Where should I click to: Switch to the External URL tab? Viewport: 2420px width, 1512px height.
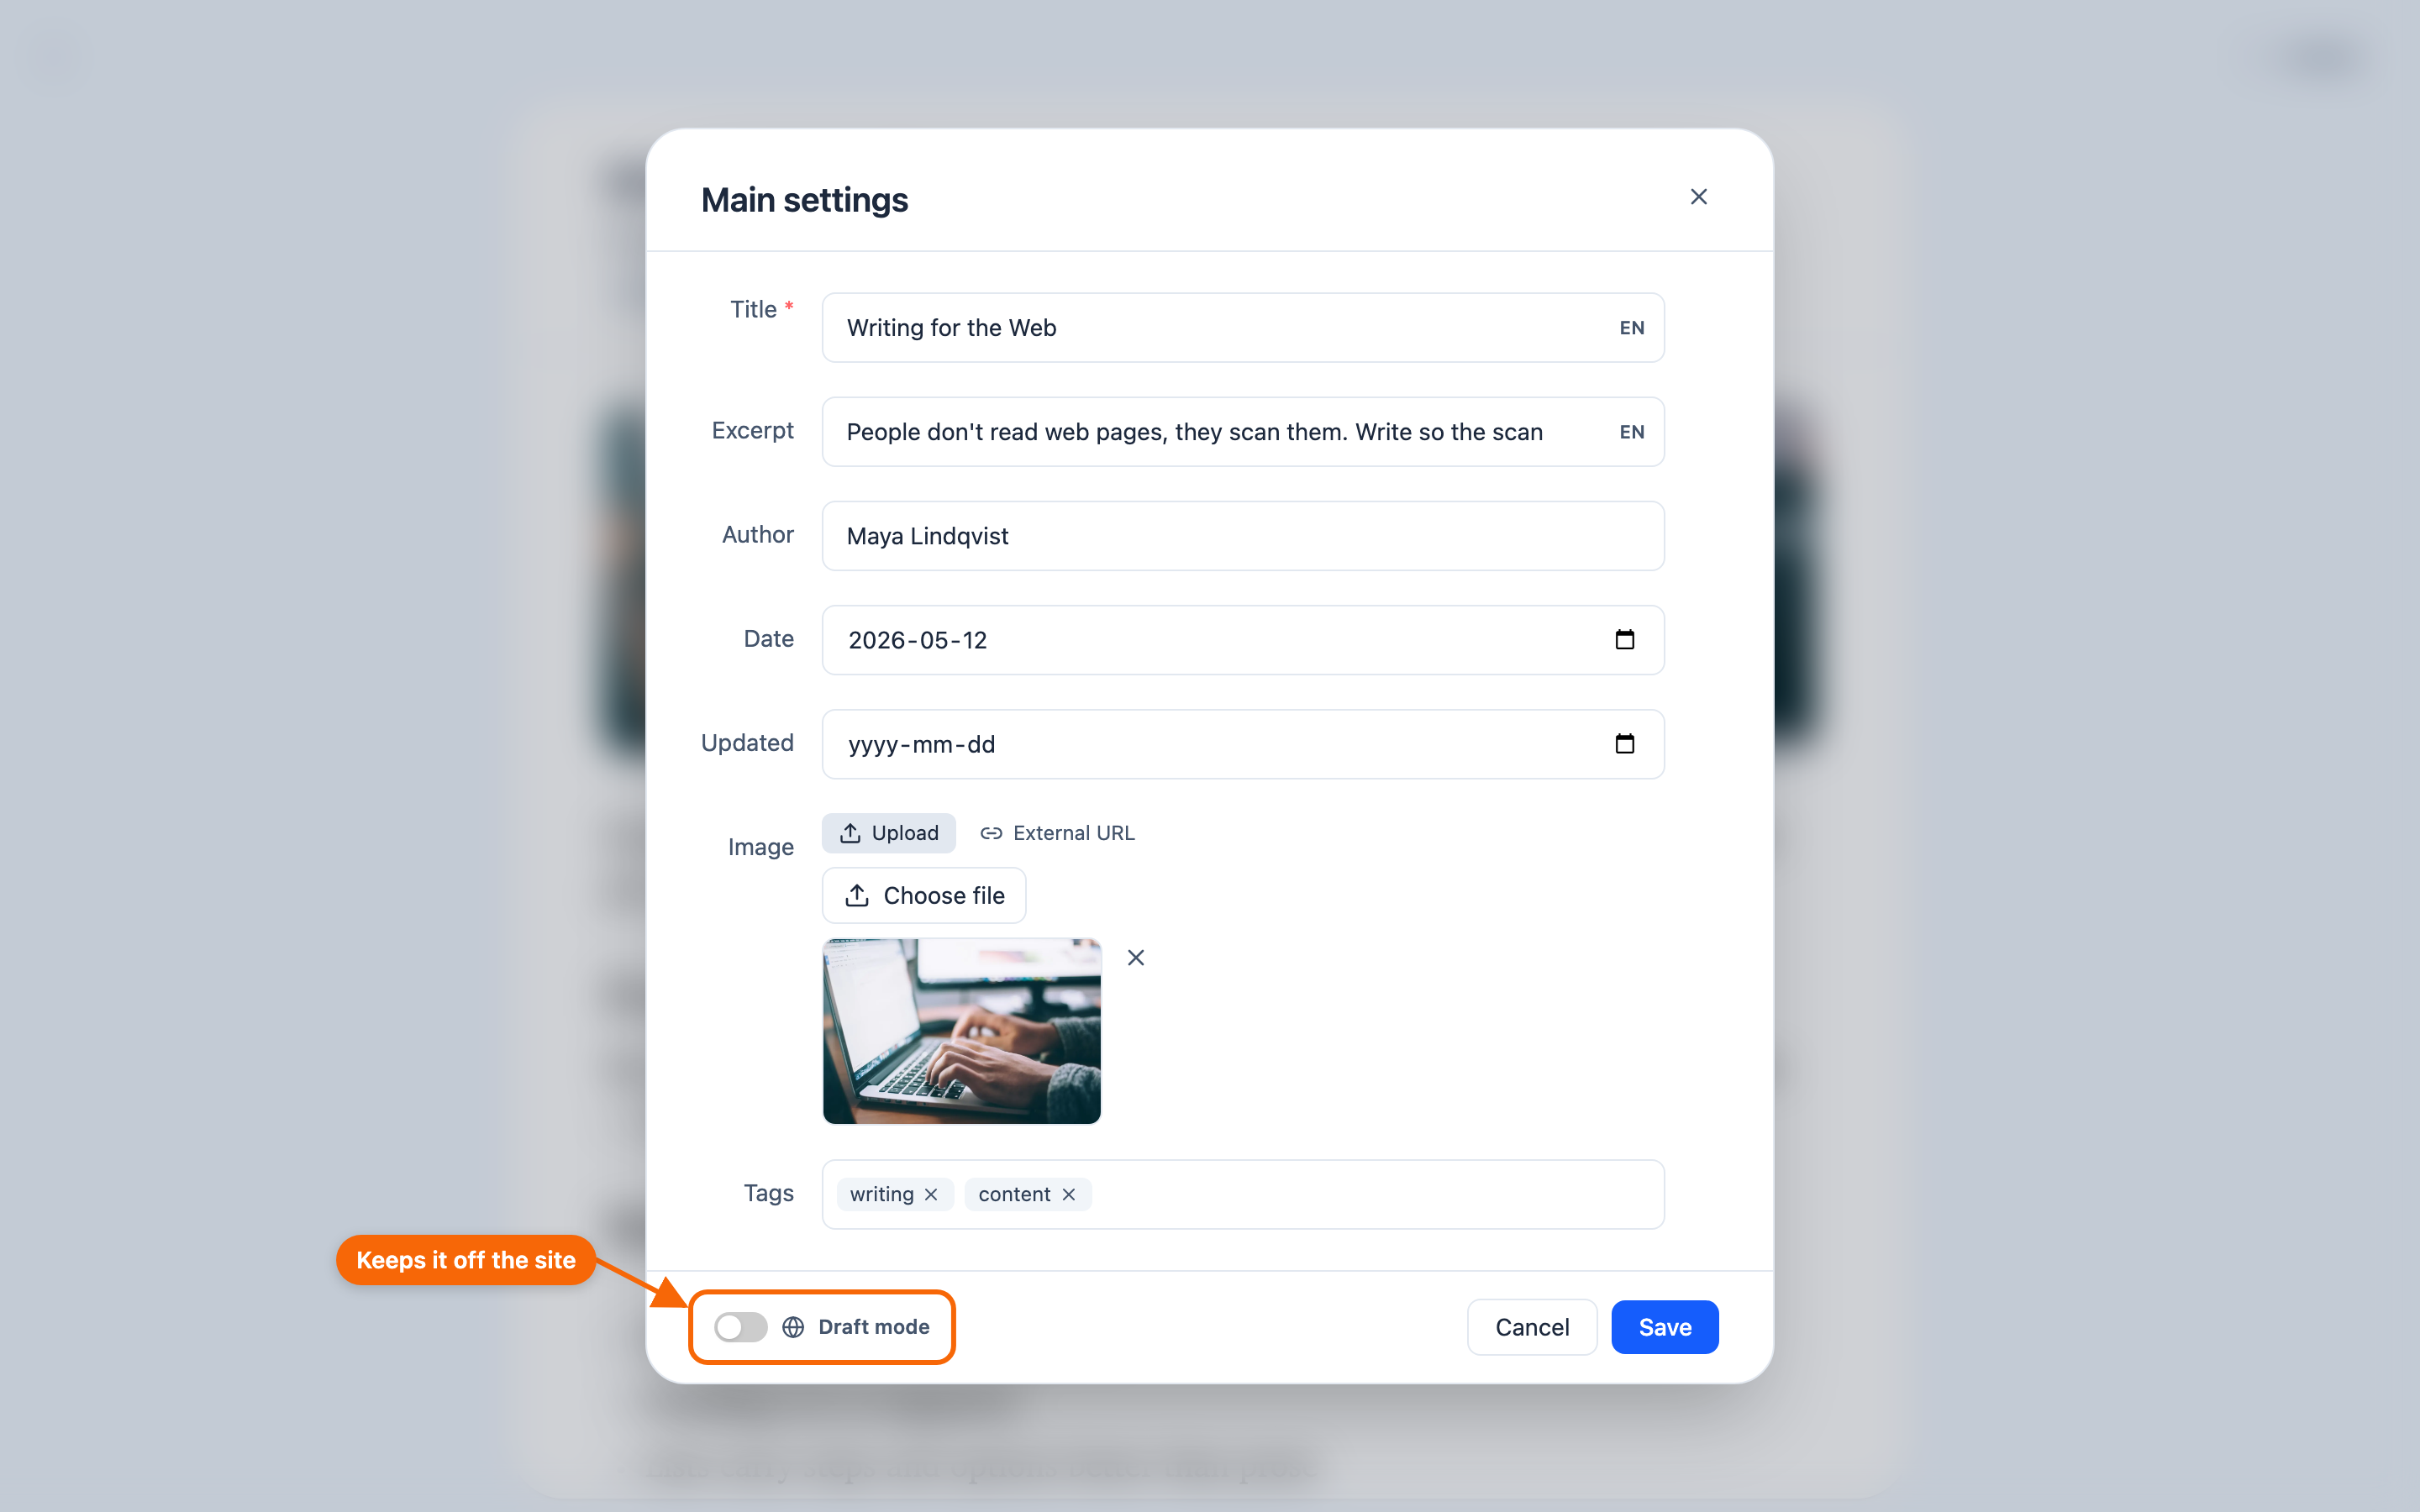point(1057,833)
